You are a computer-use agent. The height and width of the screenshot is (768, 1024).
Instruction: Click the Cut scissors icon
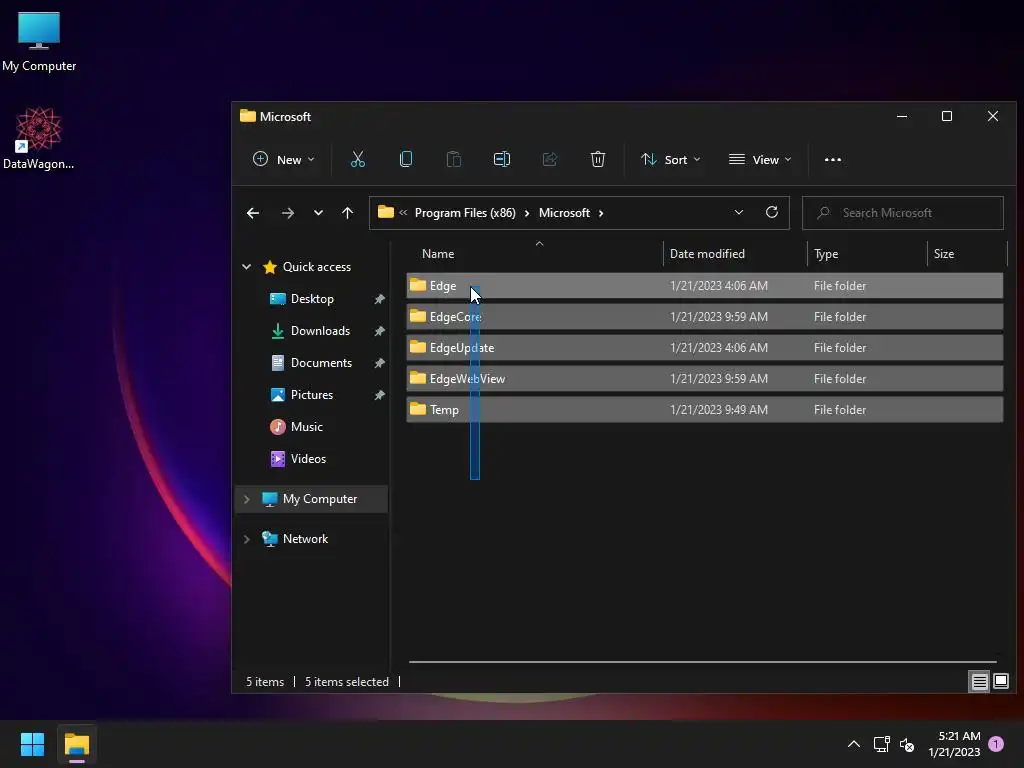357,159
